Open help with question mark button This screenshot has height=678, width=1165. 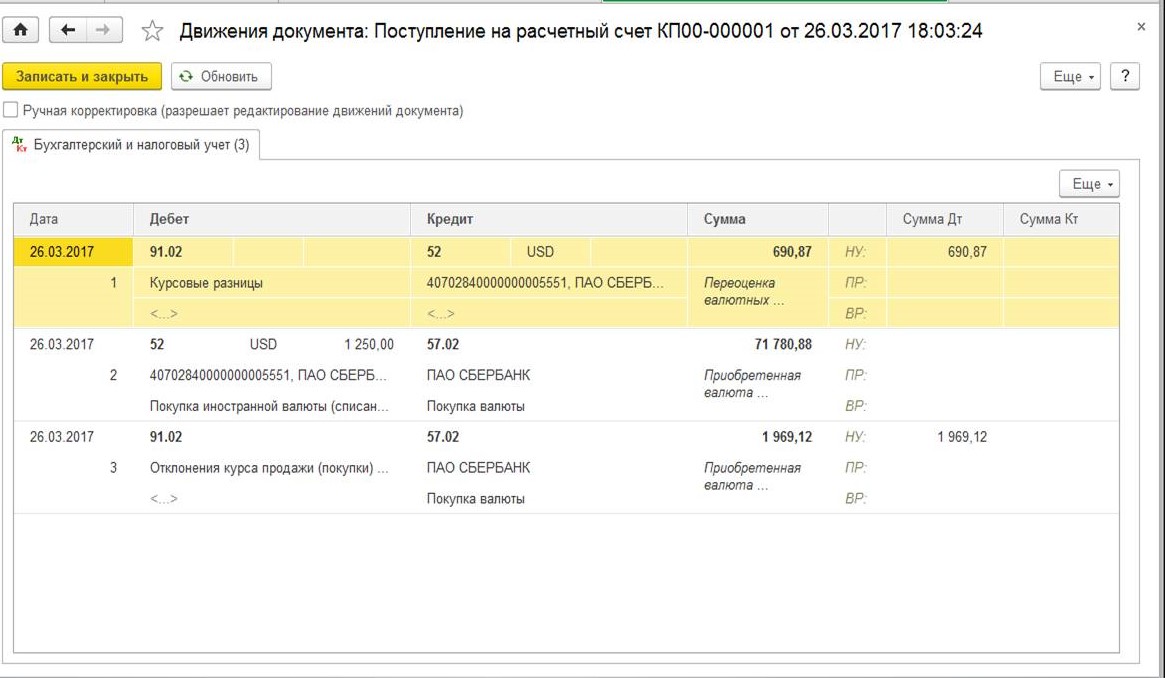pos(1125,76)
